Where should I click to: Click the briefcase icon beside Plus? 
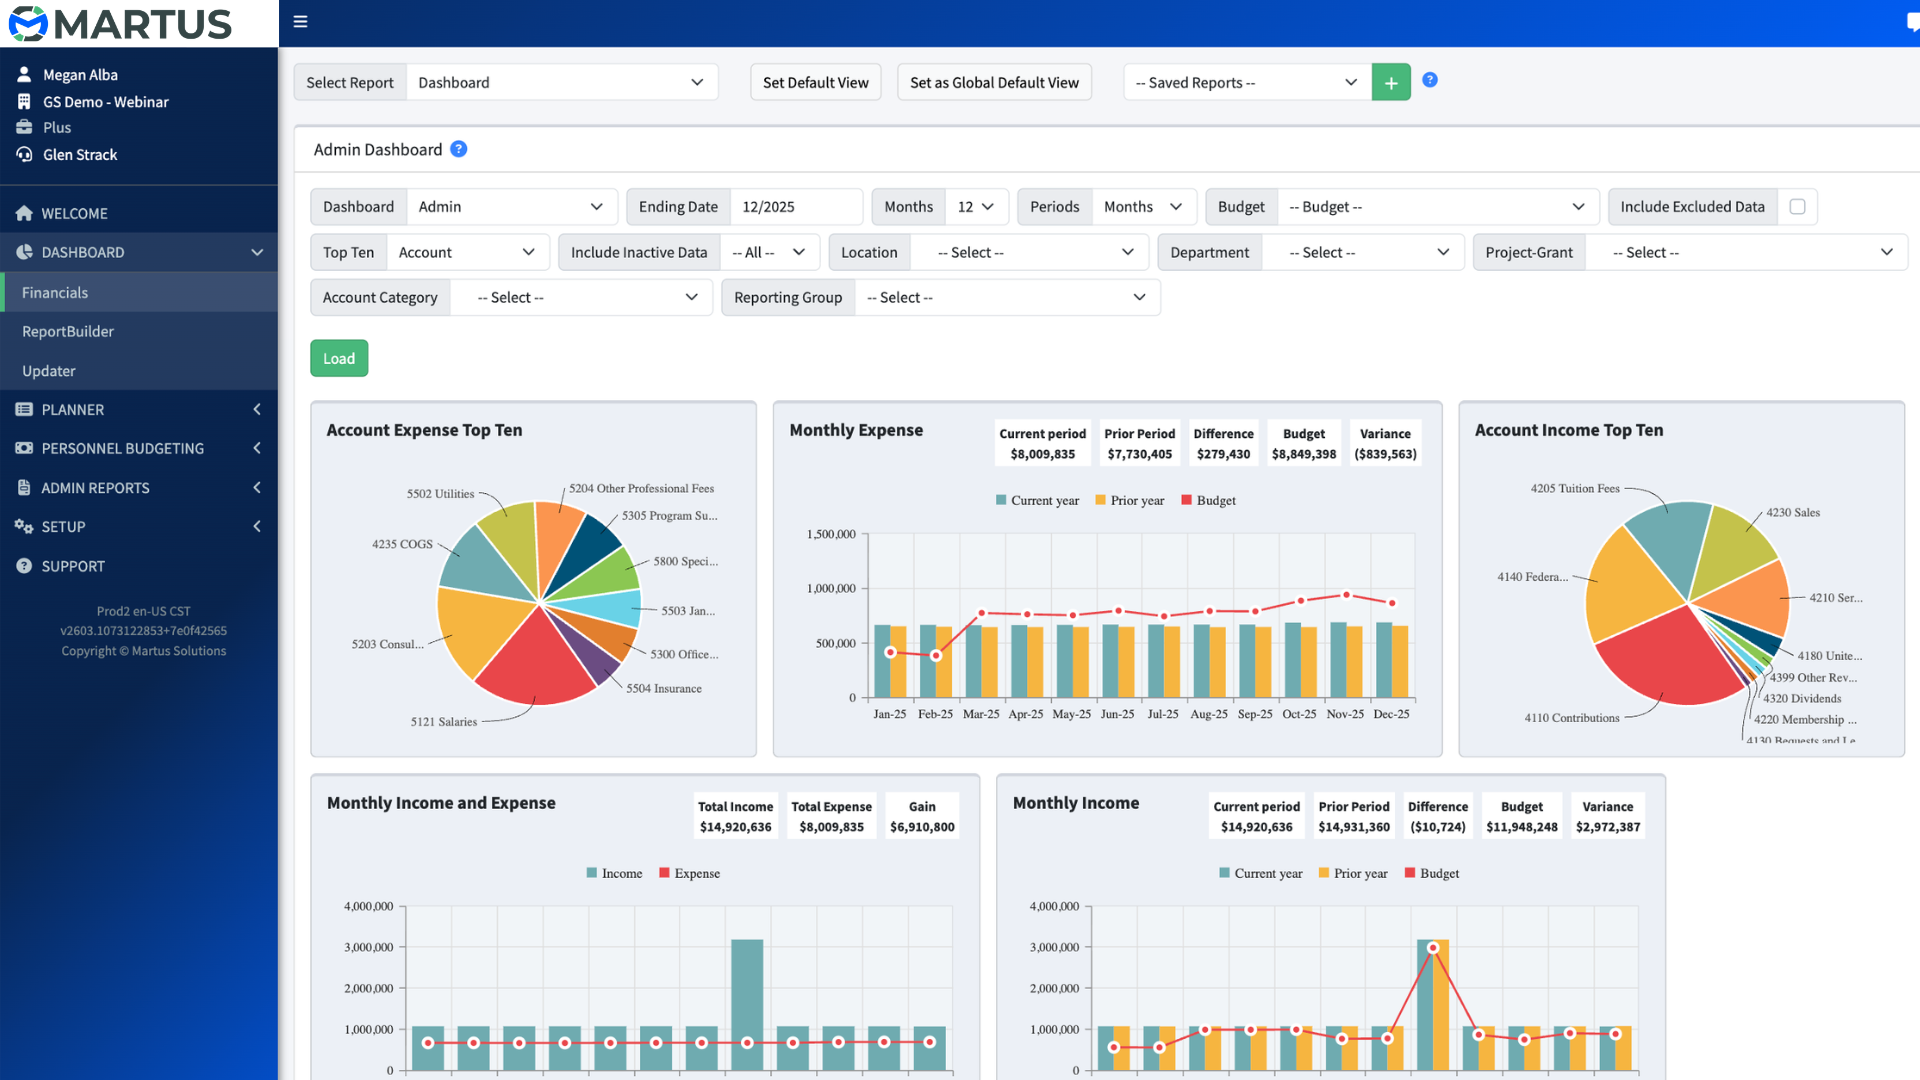[x=24, y=127]
